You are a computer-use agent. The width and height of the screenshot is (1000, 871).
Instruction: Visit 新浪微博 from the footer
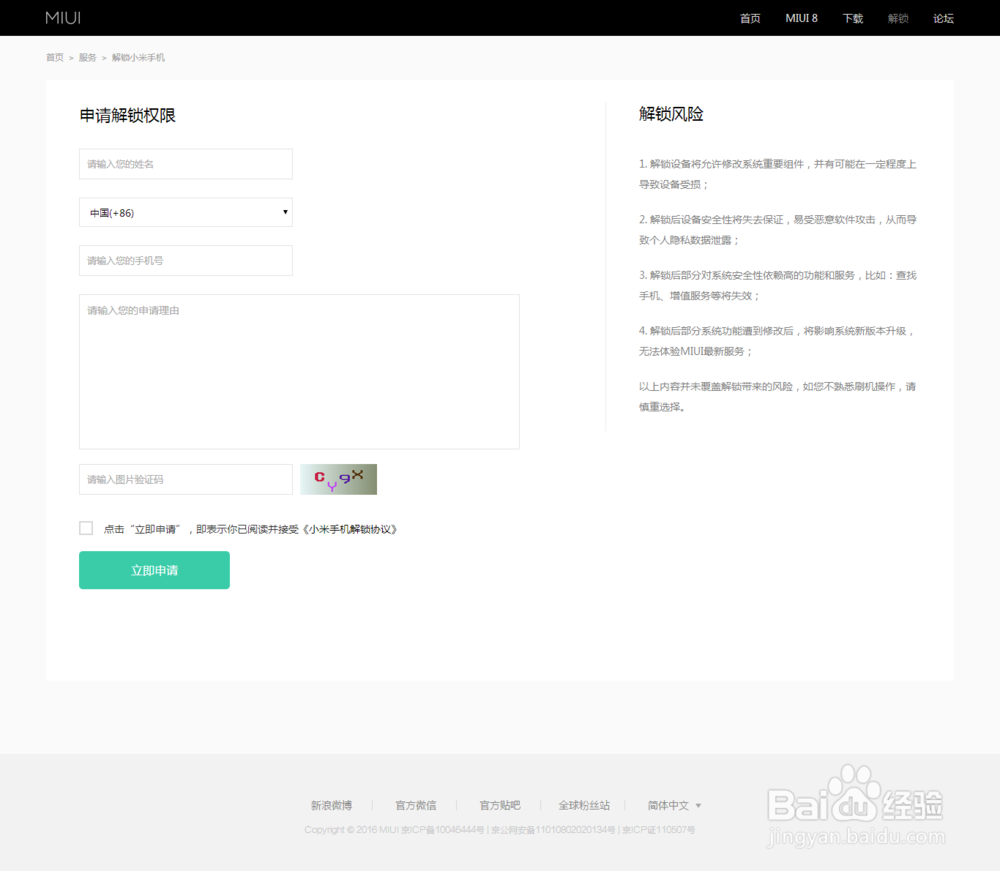coord(332,805)
